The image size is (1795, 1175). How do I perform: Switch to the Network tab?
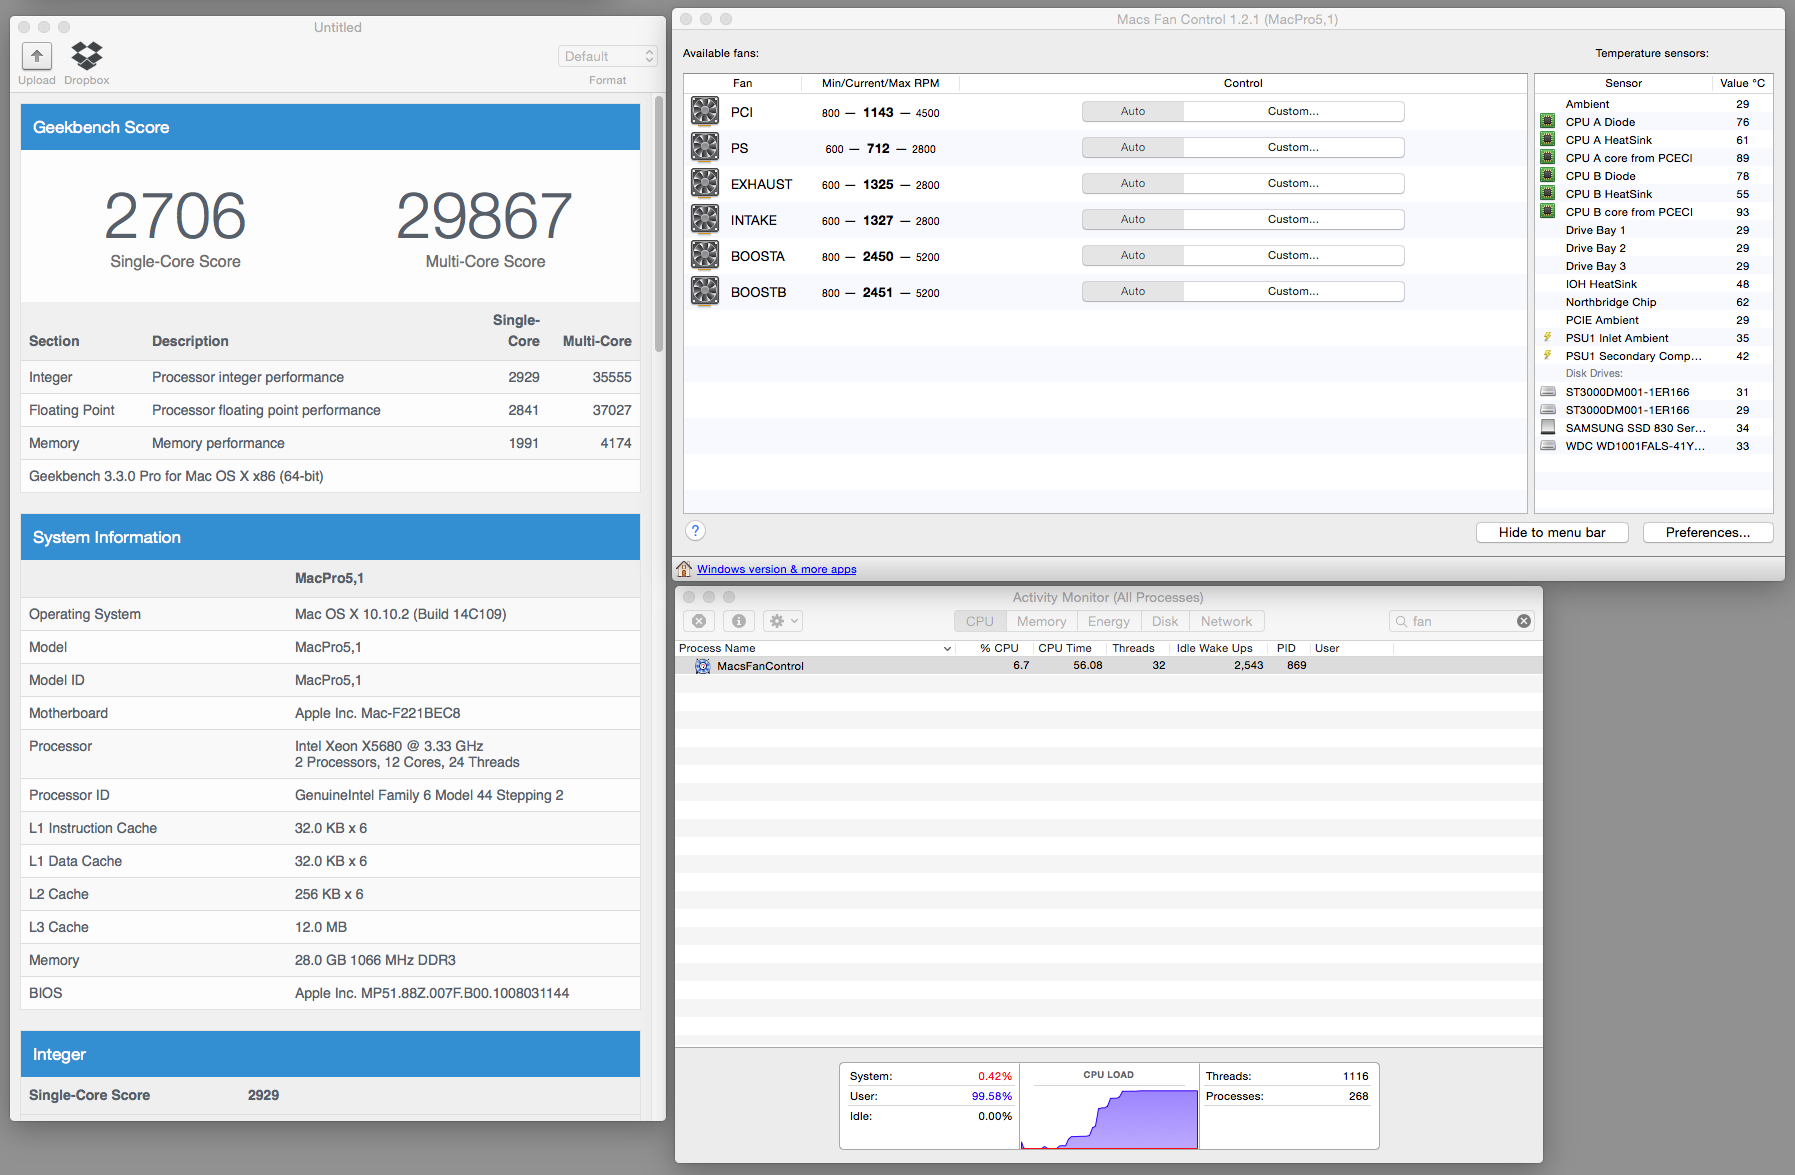1227,621
